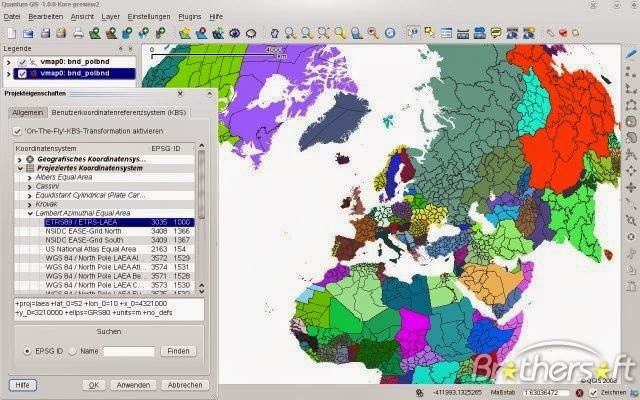The height and width of the screenshot is (400, 640).
Task: Click the OK button
Action: click(x=94, y=385)
